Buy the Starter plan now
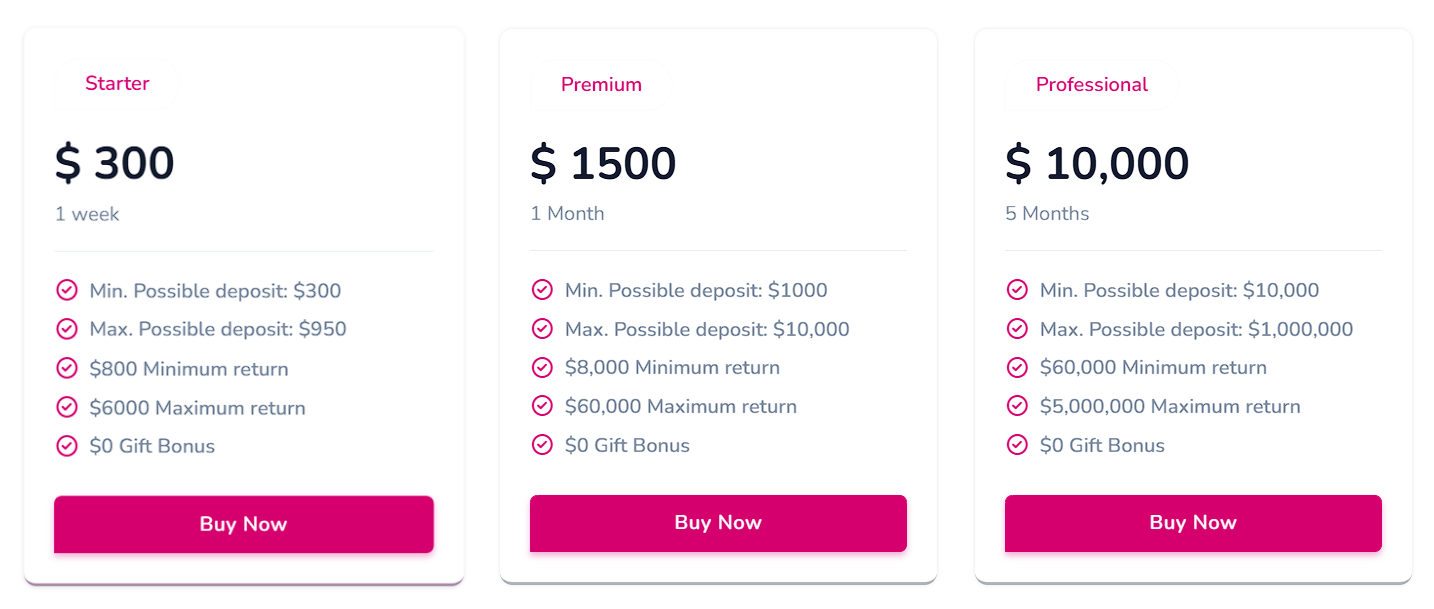 click(x=244, y=524)
